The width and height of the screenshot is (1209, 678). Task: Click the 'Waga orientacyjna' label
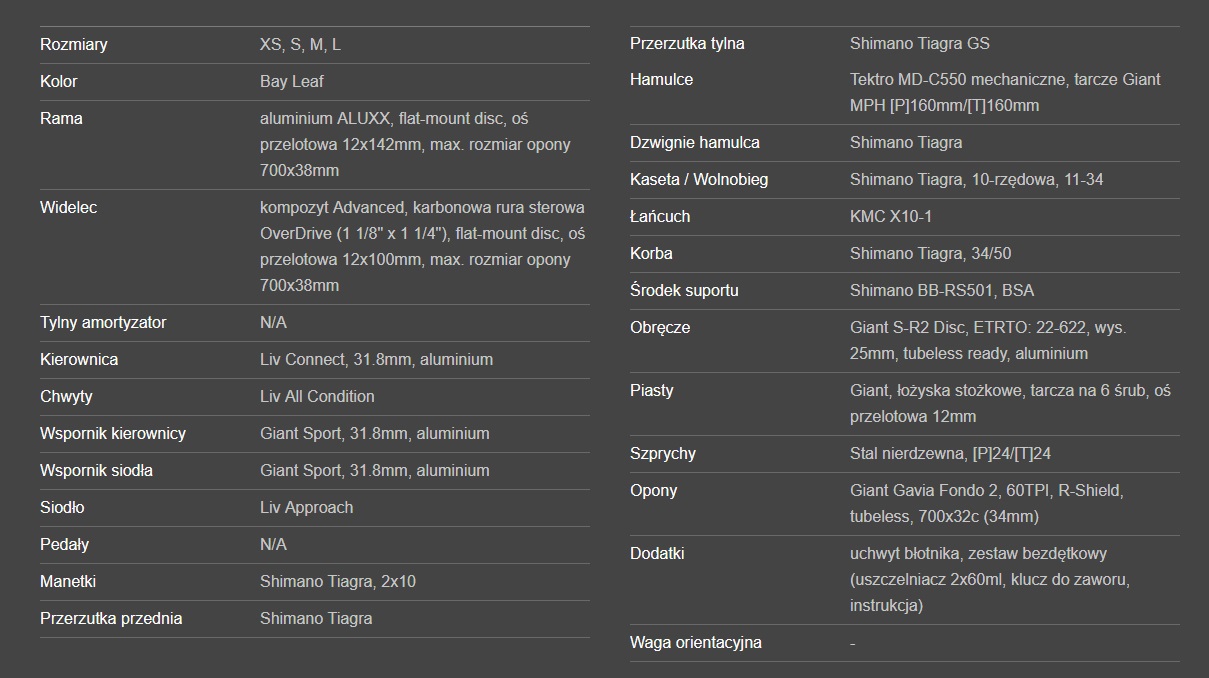click(x=696, y=642)
